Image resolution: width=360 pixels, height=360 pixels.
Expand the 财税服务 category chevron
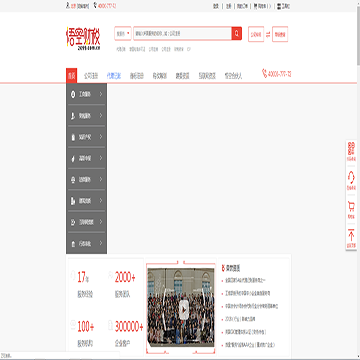point(101,116)
